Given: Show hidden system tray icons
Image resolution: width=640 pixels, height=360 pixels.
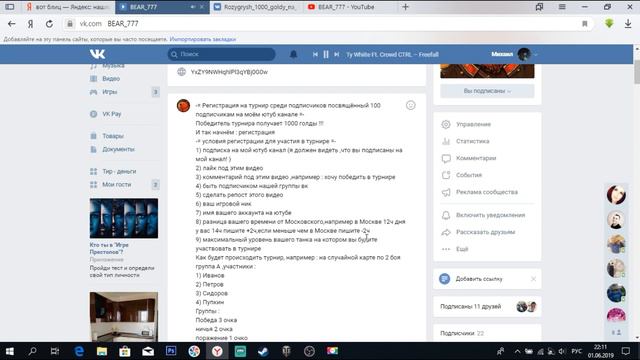Looking at the screenshot, I should (517, 351).
